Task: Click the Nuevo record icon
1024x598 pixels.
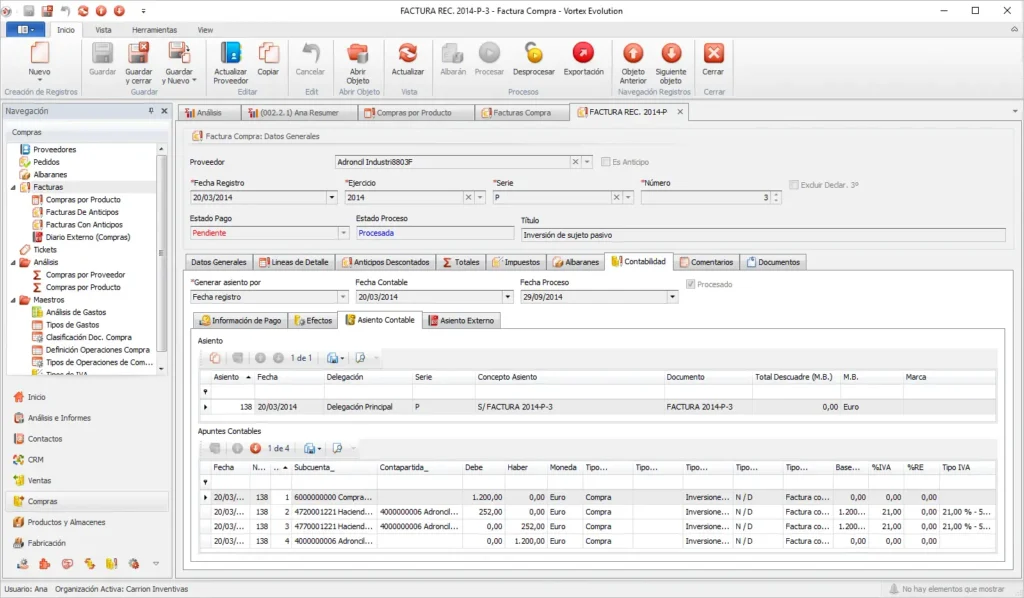Action: click(39, 54)
